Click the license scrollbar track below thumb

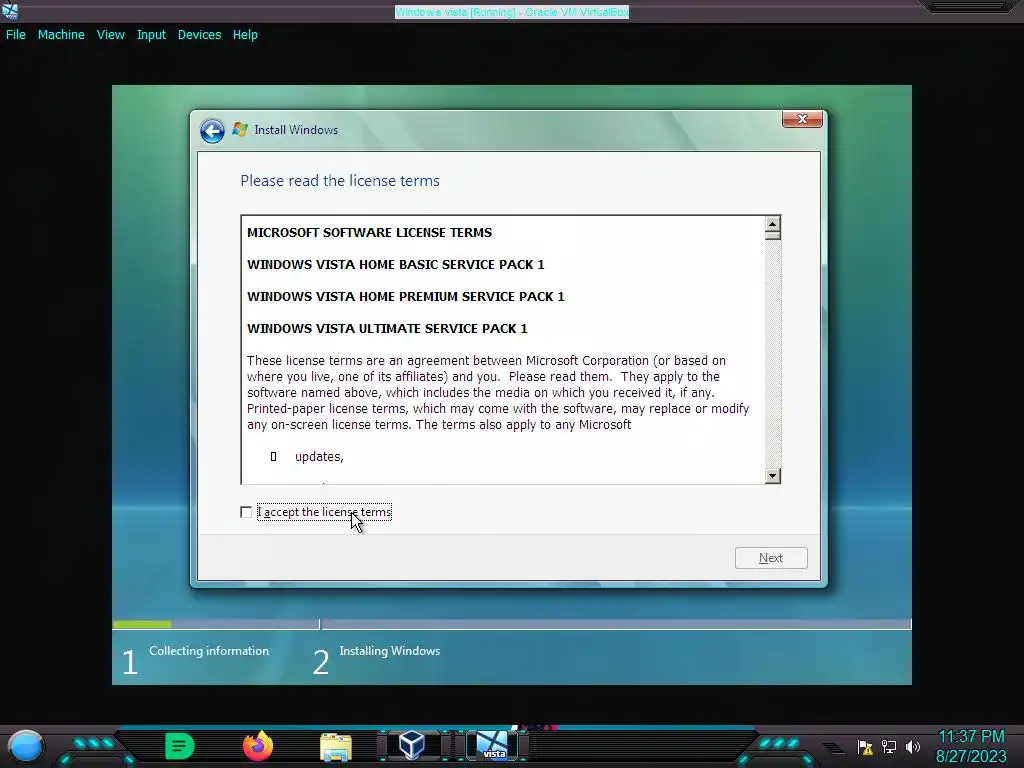click(773, 354)
